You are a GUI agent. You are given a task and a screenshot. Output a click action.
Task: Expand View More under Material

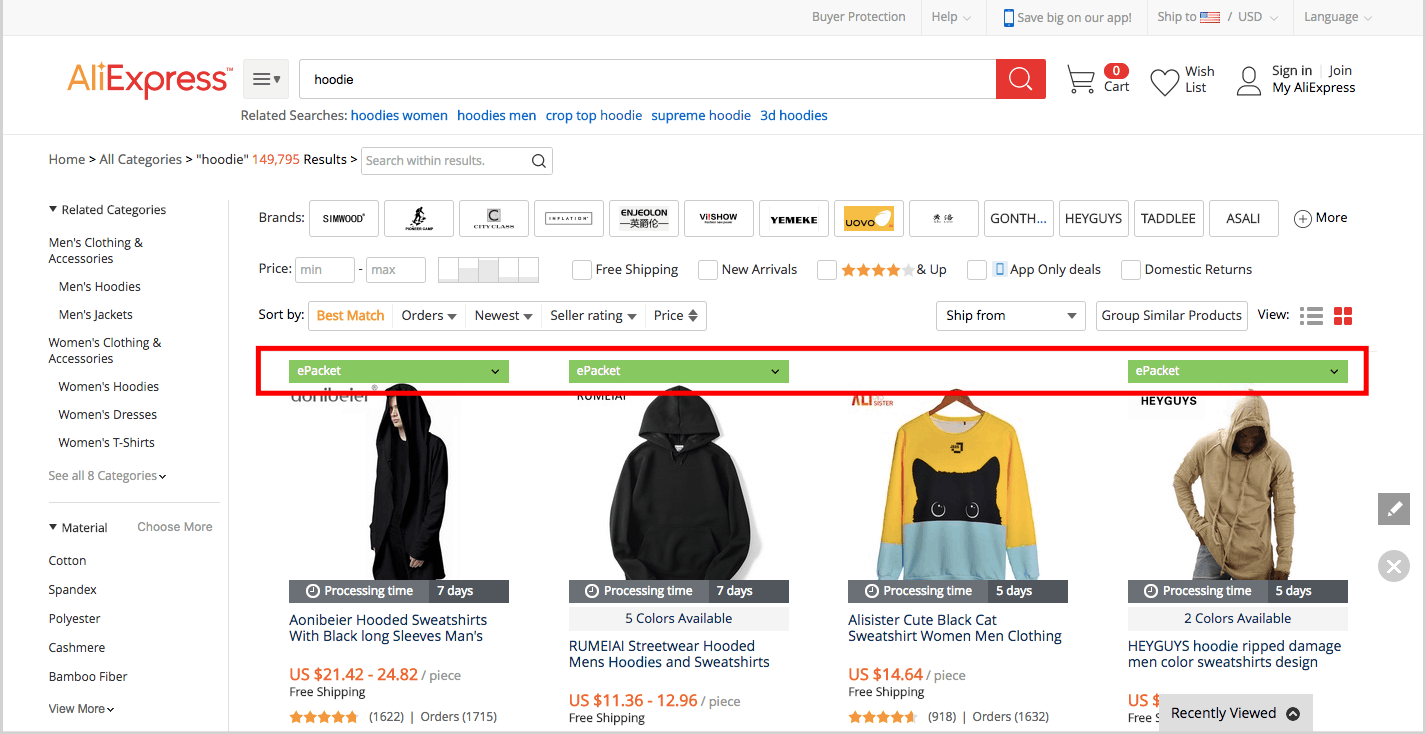82,709
